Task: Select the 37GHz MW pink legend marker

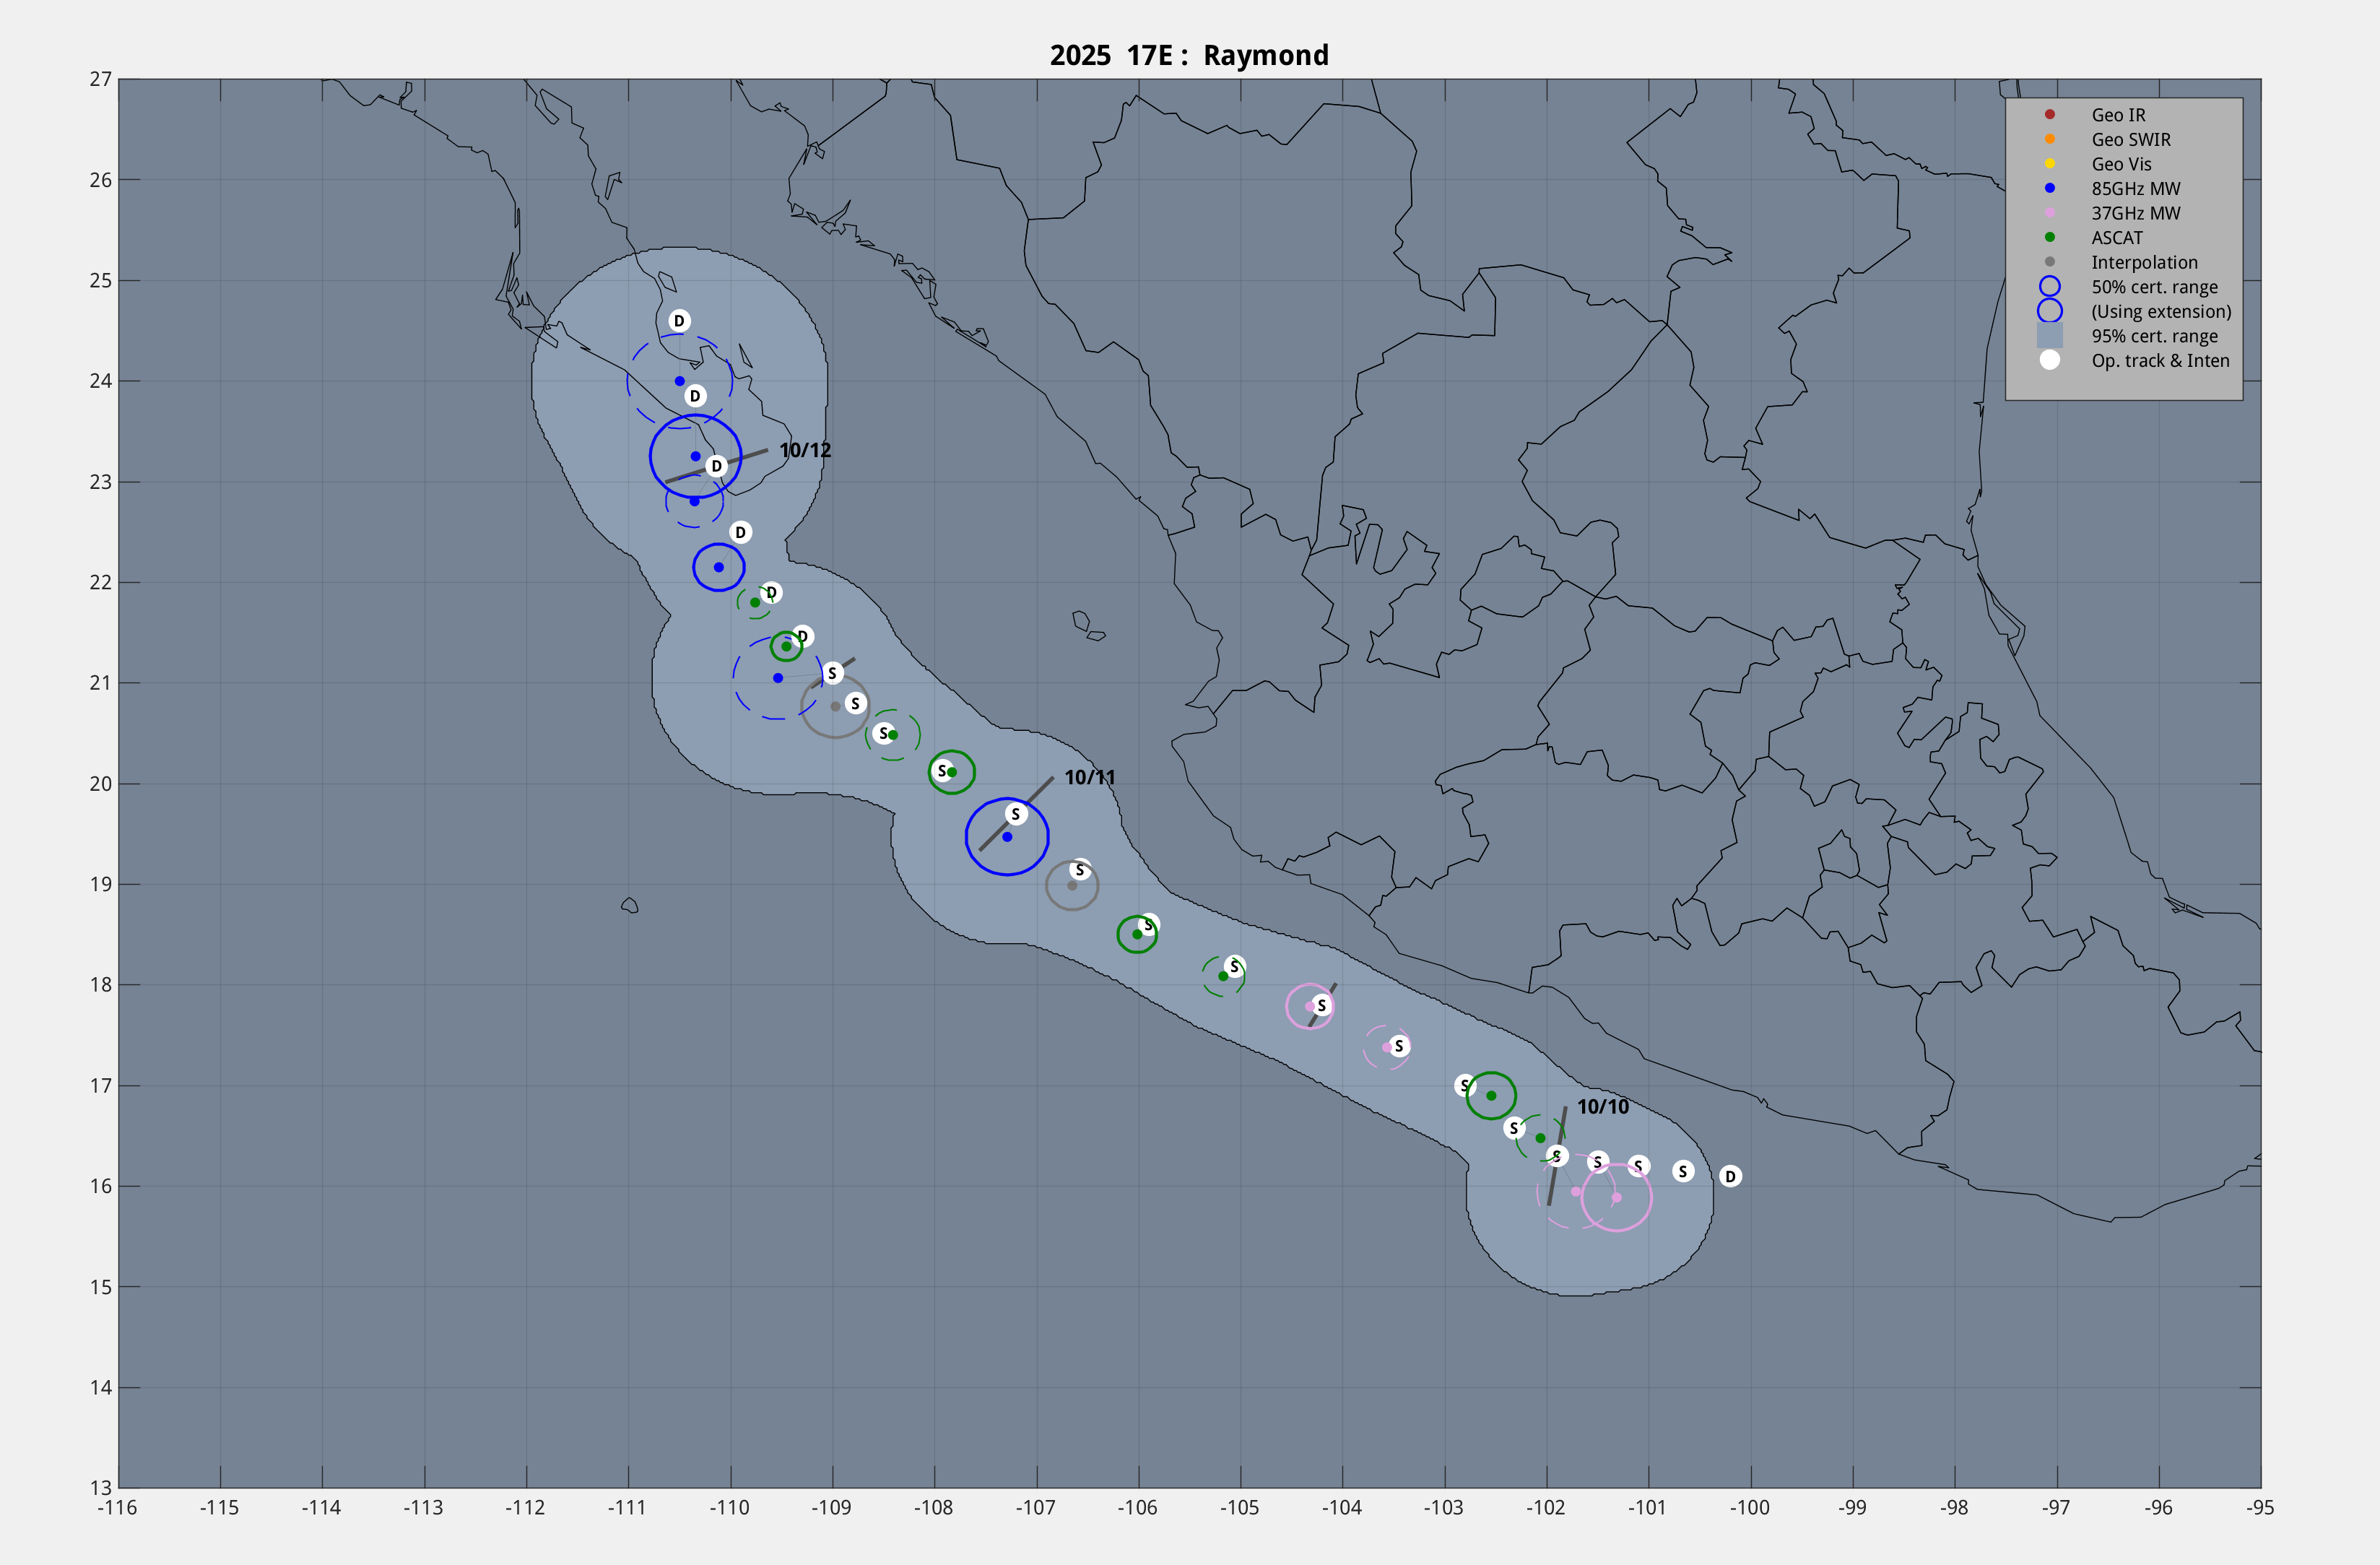Action: pyautogui.click(x=2049, y=213)
